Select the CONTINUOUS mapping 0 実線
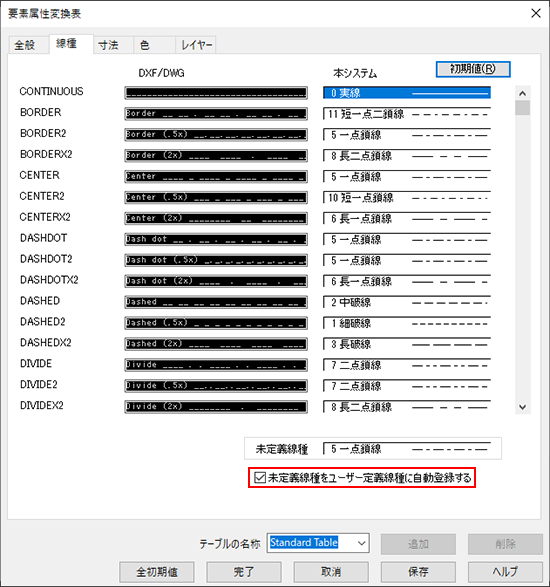The width and height of the screenshot is (550, 587). (x=407, y=93)
